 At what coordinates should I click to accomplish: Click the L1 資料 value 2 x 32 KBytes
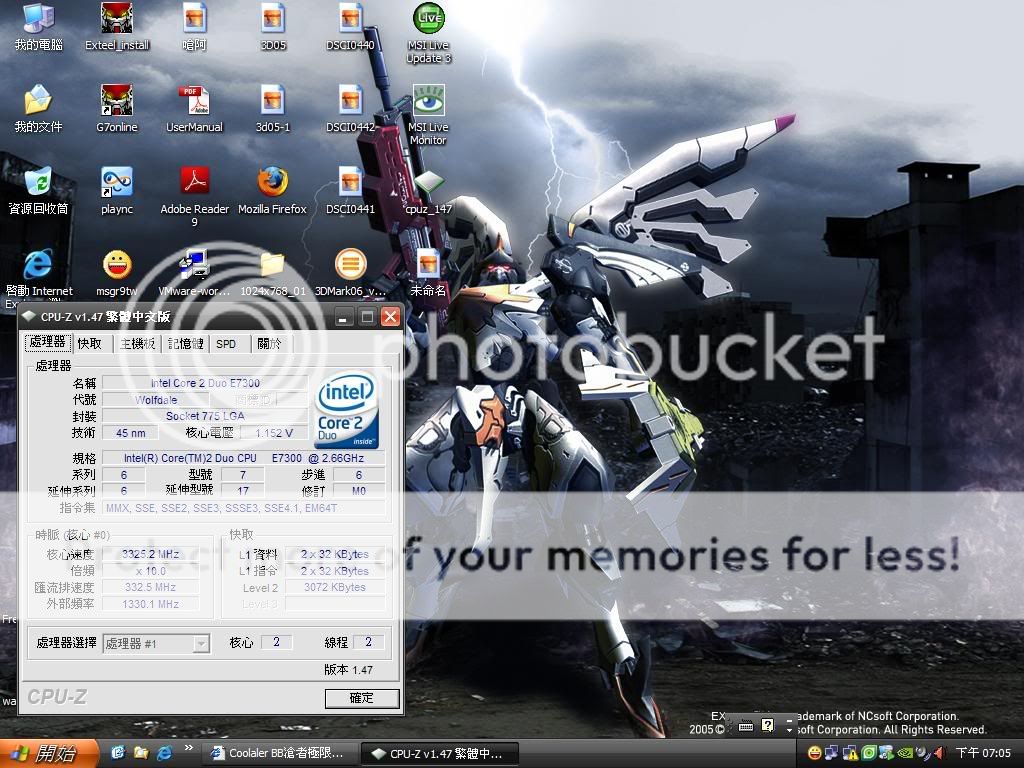pos(335,554)
